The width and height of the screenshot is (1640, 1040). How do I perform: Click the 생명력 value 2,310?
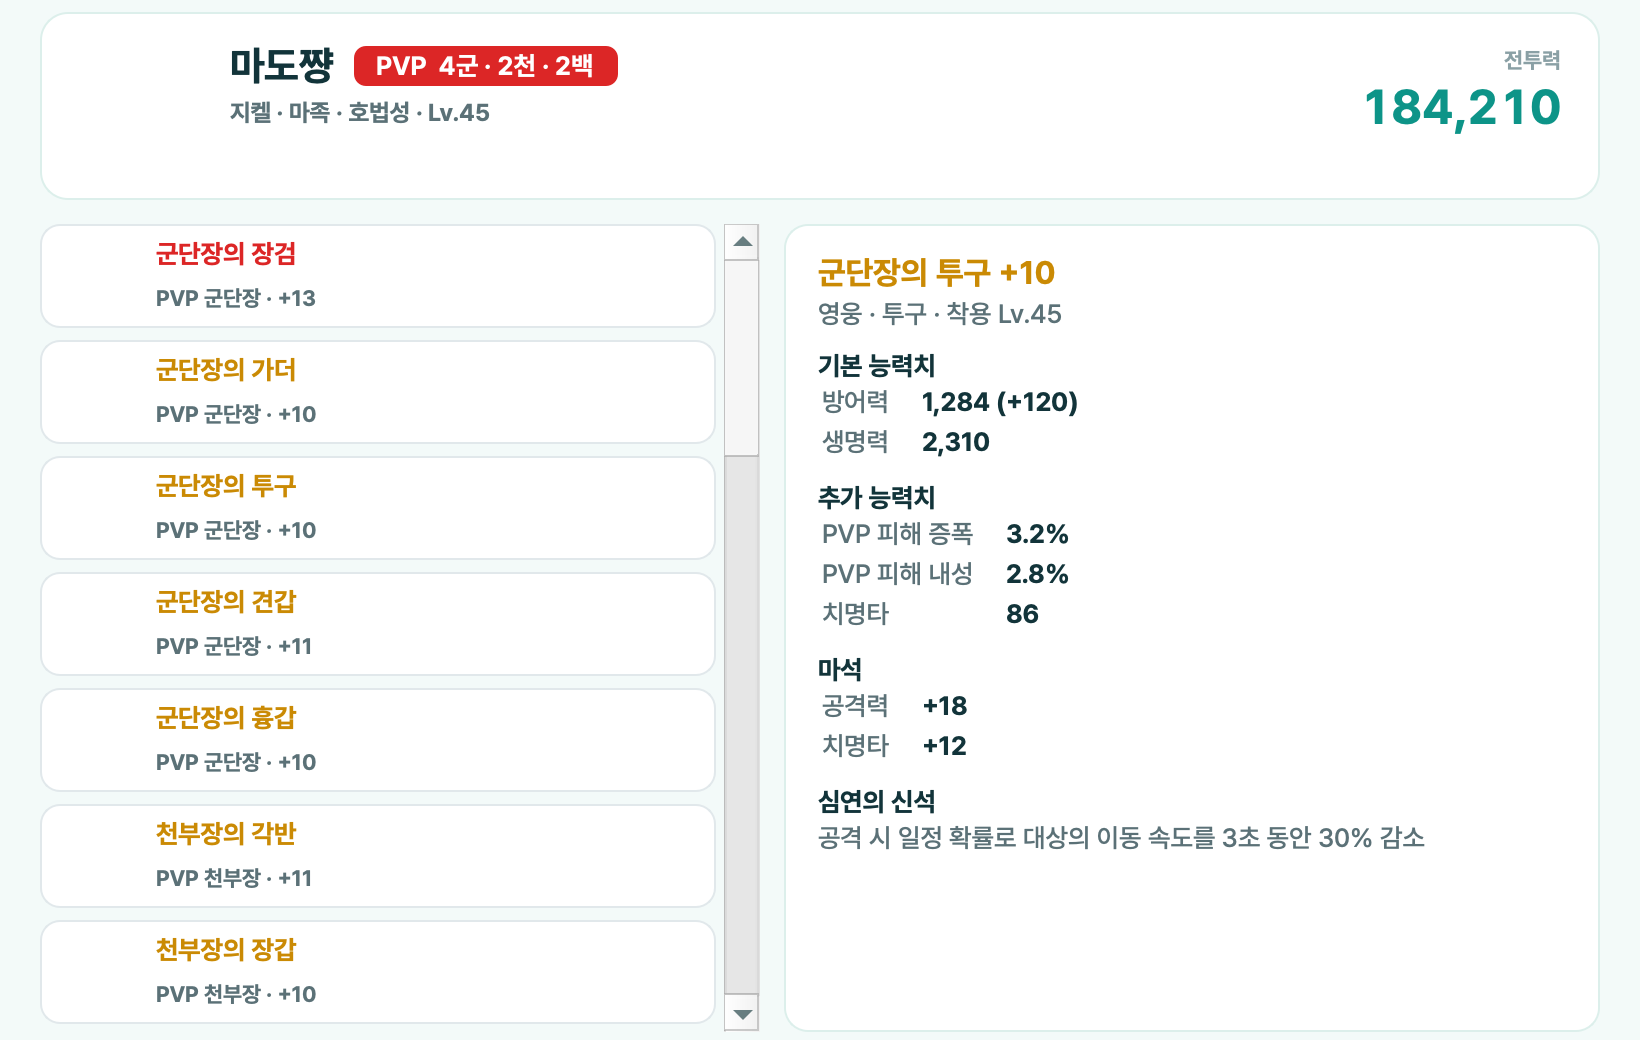click(x=956, y=442)
